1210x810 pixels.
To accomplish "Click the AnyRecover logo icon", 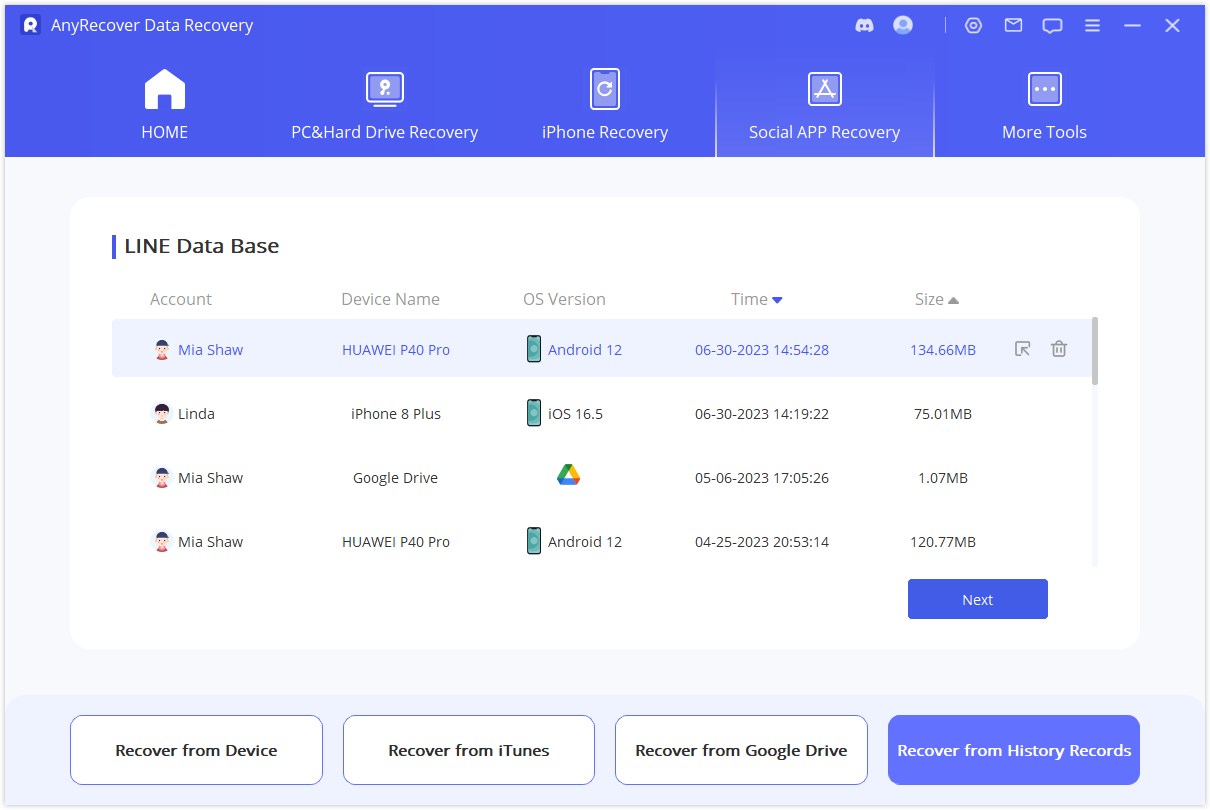I will pyautogui.click(x=29, y=25).
